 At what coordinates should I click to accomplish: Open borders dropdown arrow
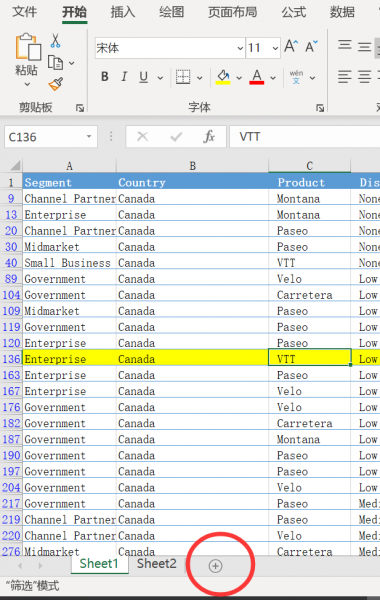pos(199,78)
